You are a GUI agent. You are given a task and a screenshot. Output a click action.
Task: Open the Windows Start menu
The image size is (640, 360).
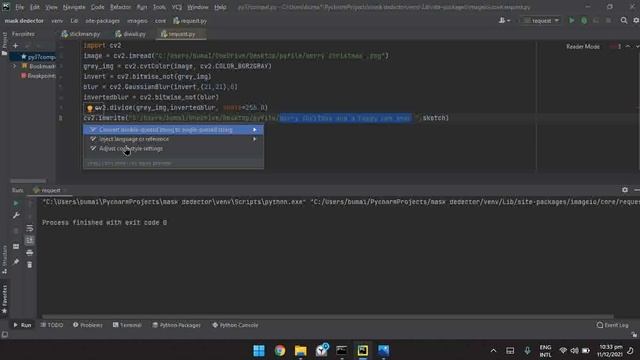tap(259, 351)
